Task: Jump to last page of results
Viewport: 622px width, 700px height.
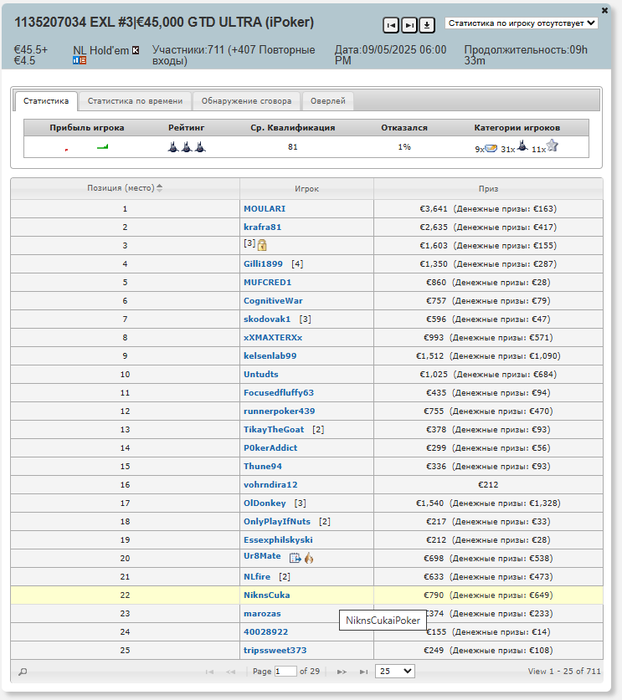Action: pos(364,672)
